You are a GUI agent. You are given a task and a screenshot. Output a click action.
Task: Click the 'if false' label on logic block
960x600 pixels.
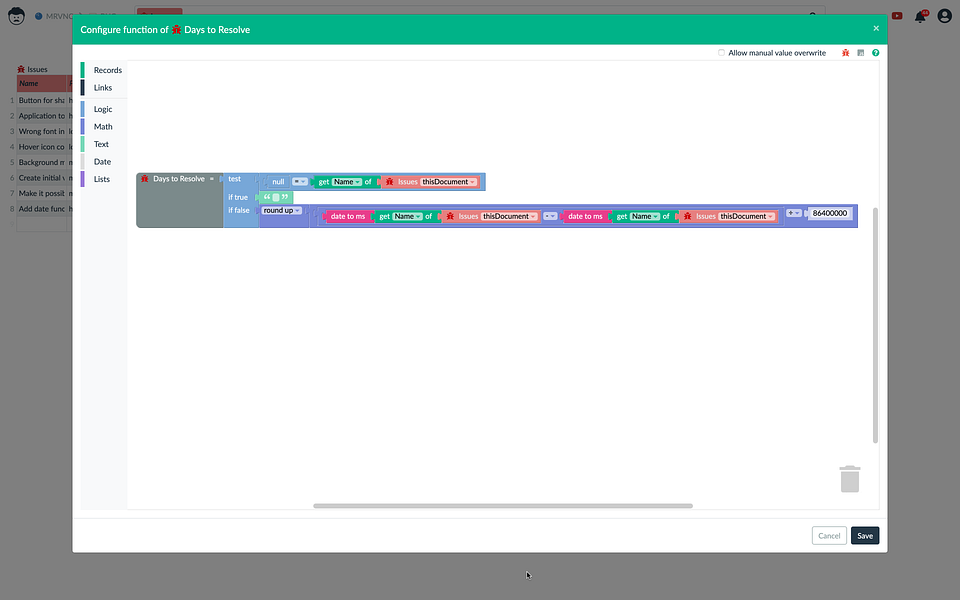click(x=239, y=211)
